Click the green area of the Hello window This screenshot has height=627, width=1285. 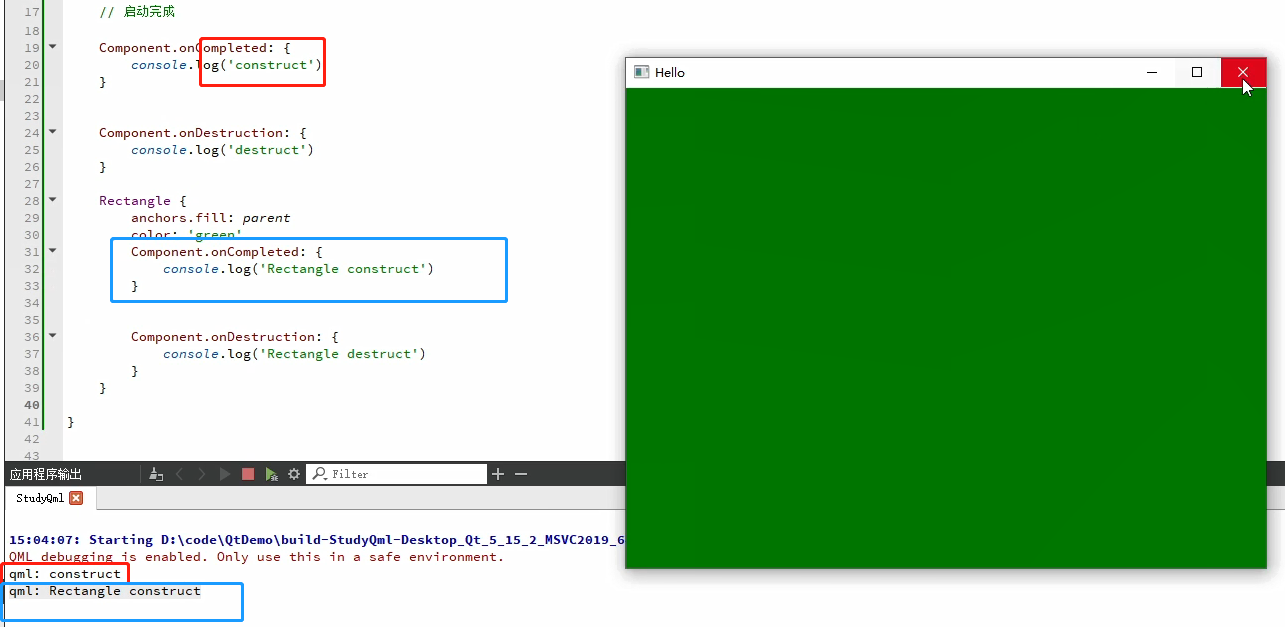point(946,328)
